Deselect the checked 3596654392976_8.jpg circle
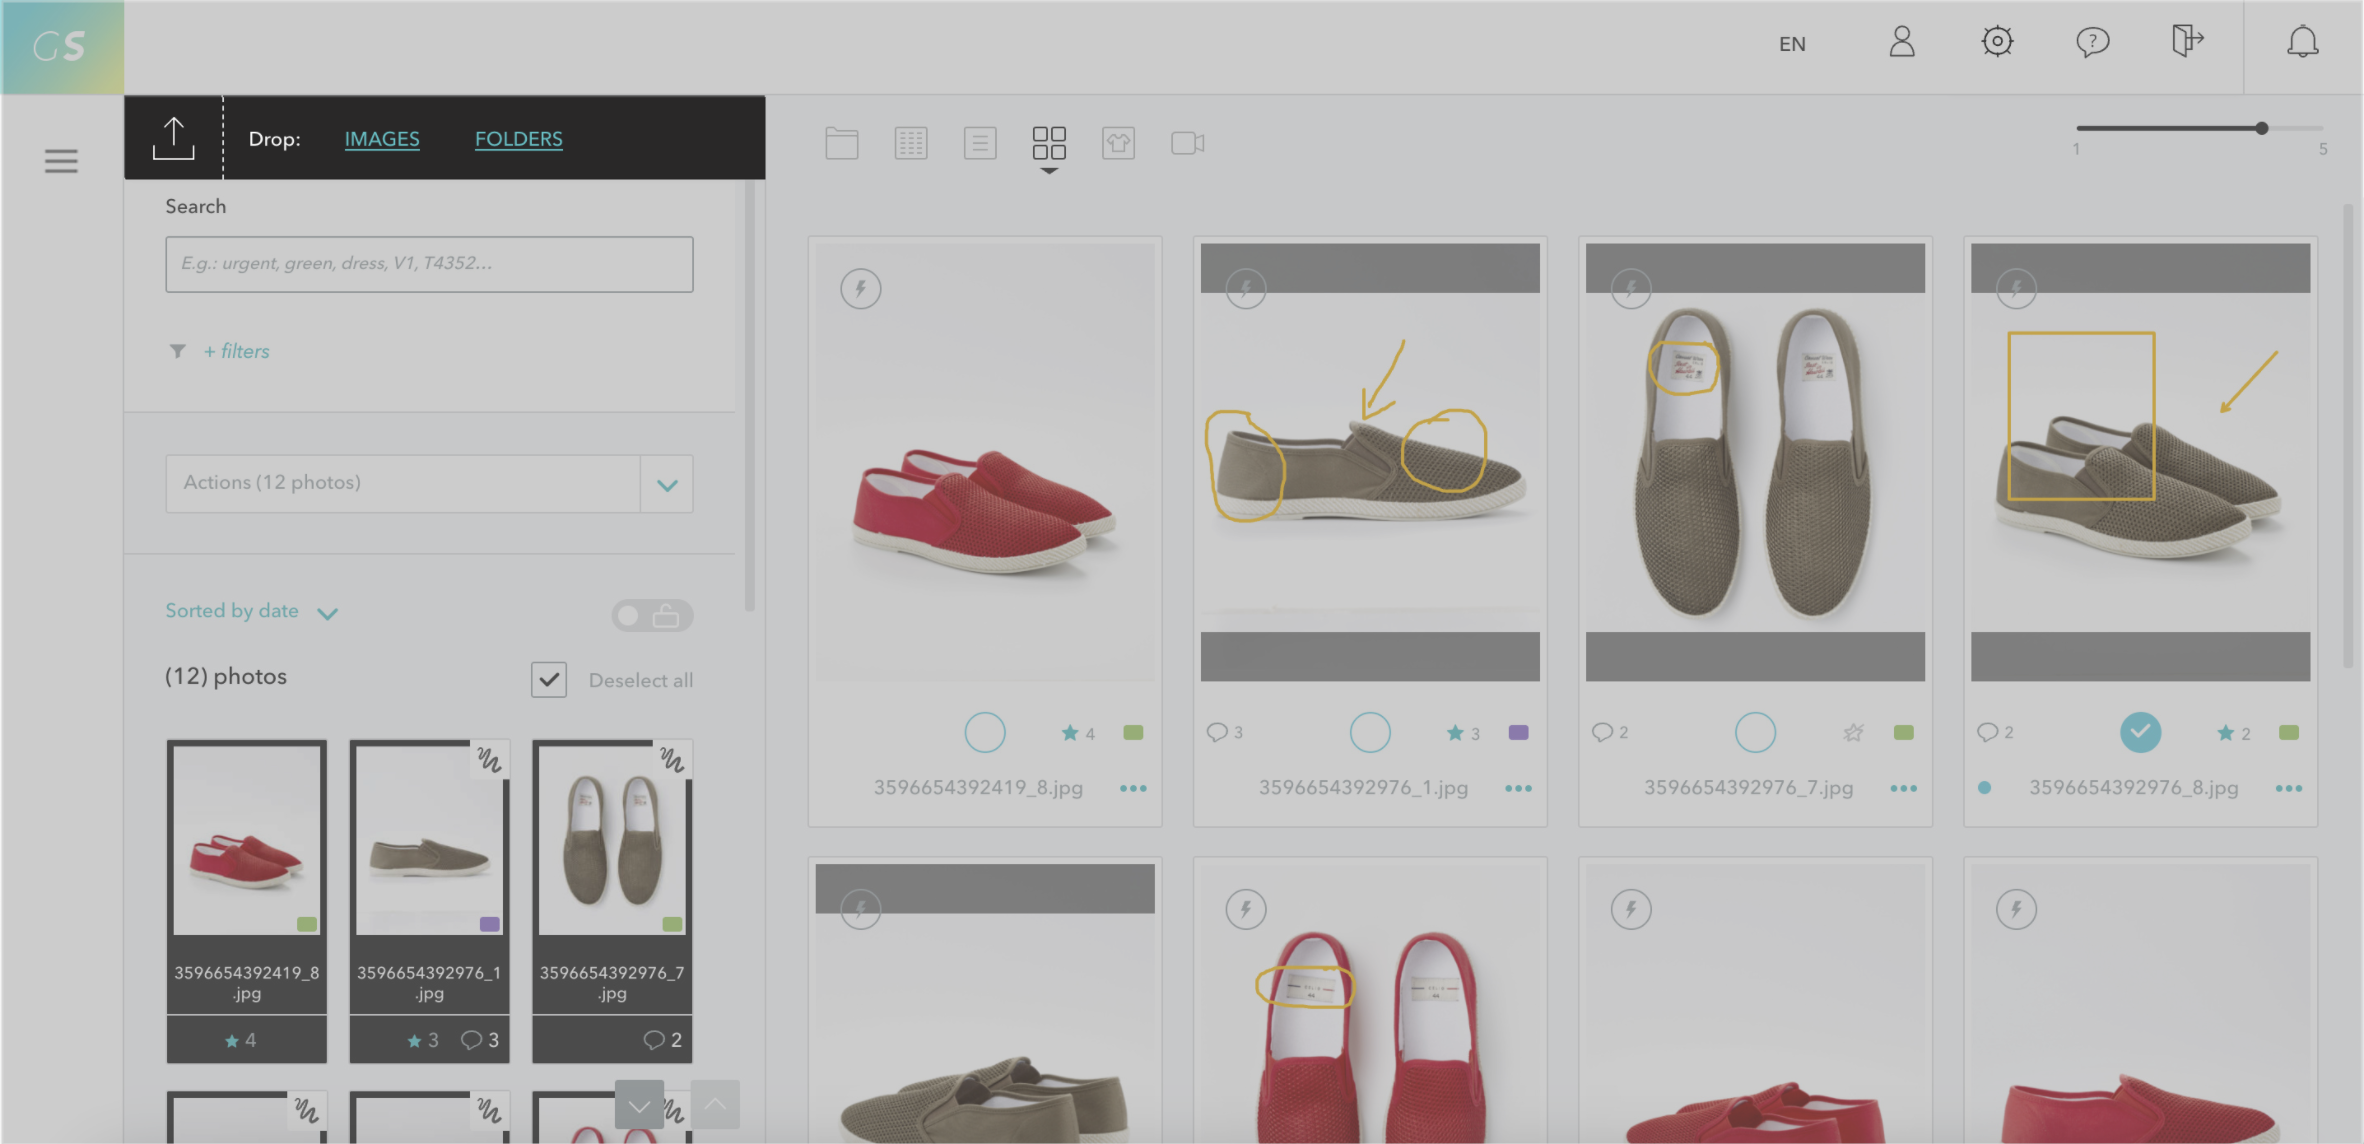This screenshot has height=1144, width=2364. (2140, 732)
